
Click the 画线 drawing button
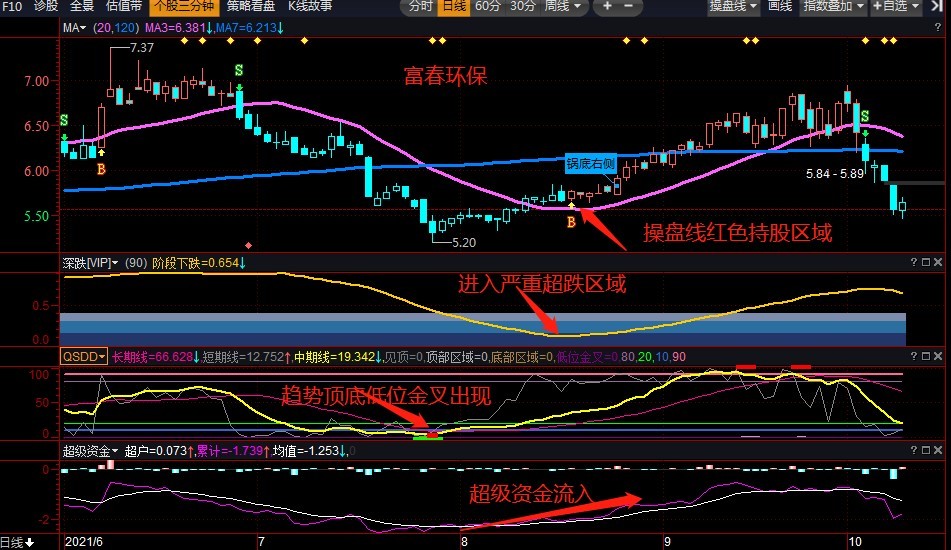tap(779, 7)
